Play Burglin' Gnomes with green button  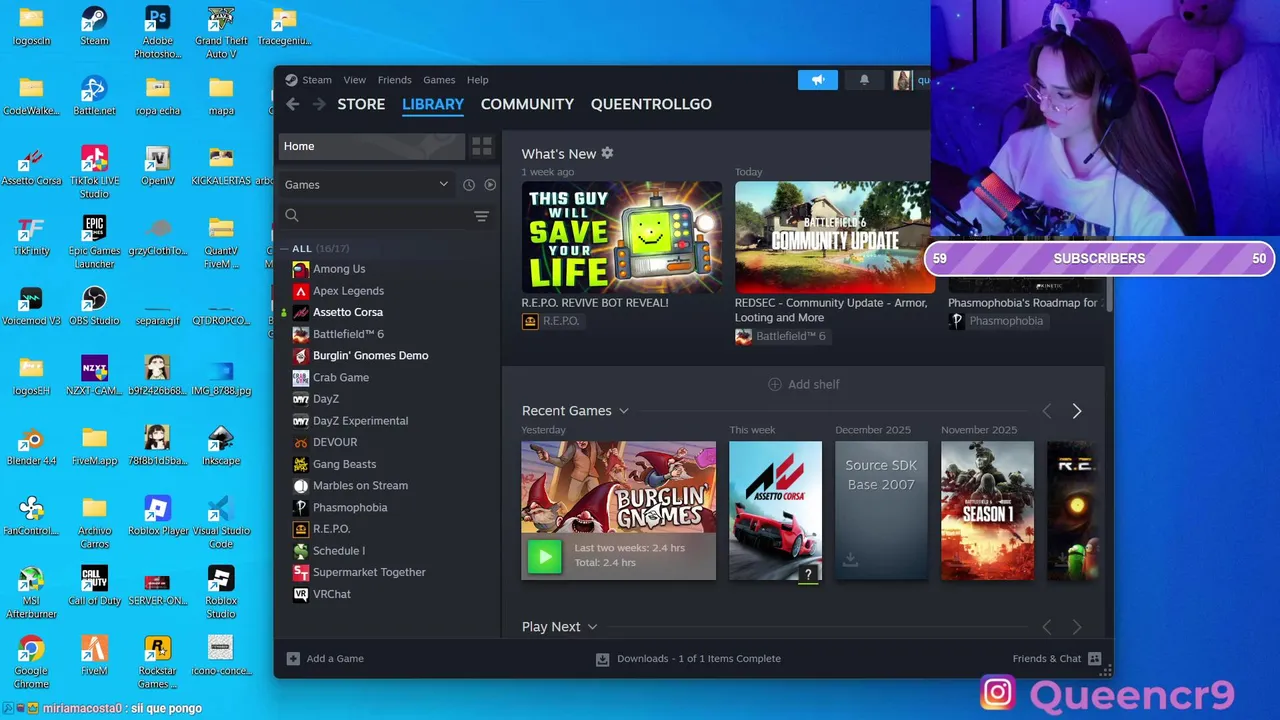544,556
